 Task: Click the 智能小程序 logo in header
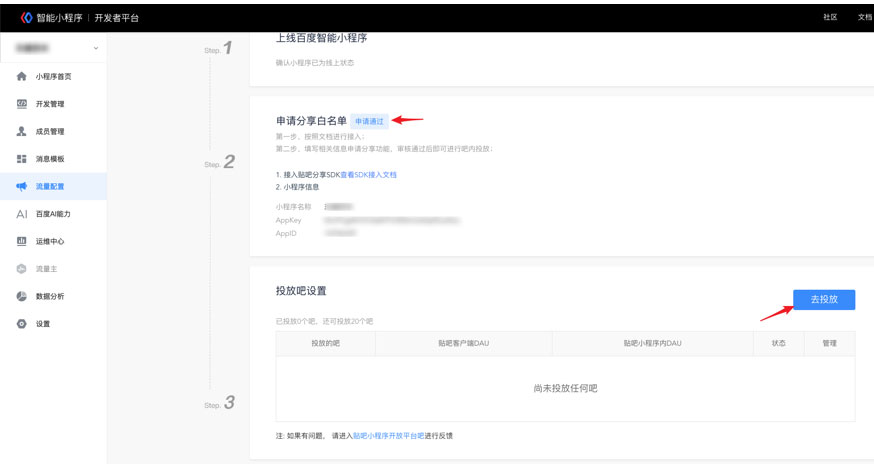coord(27,17)
